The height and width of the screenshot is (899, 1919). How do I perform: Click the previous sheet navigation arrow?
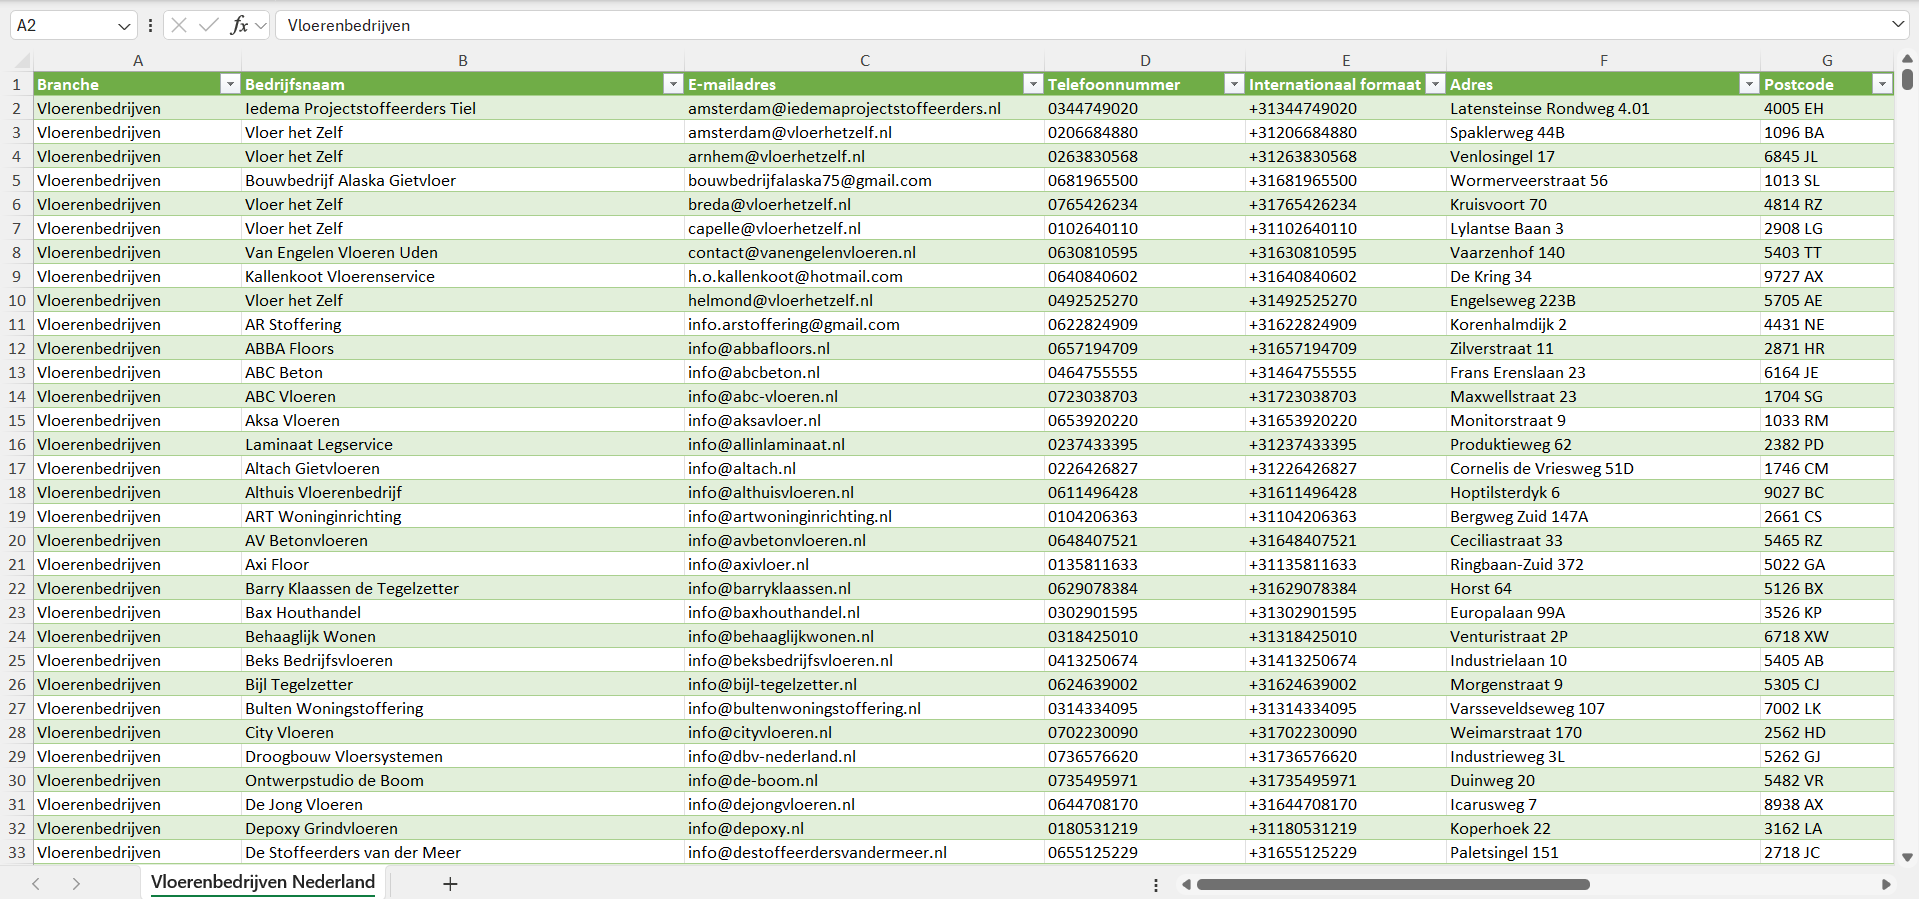[x=36, y=884]
